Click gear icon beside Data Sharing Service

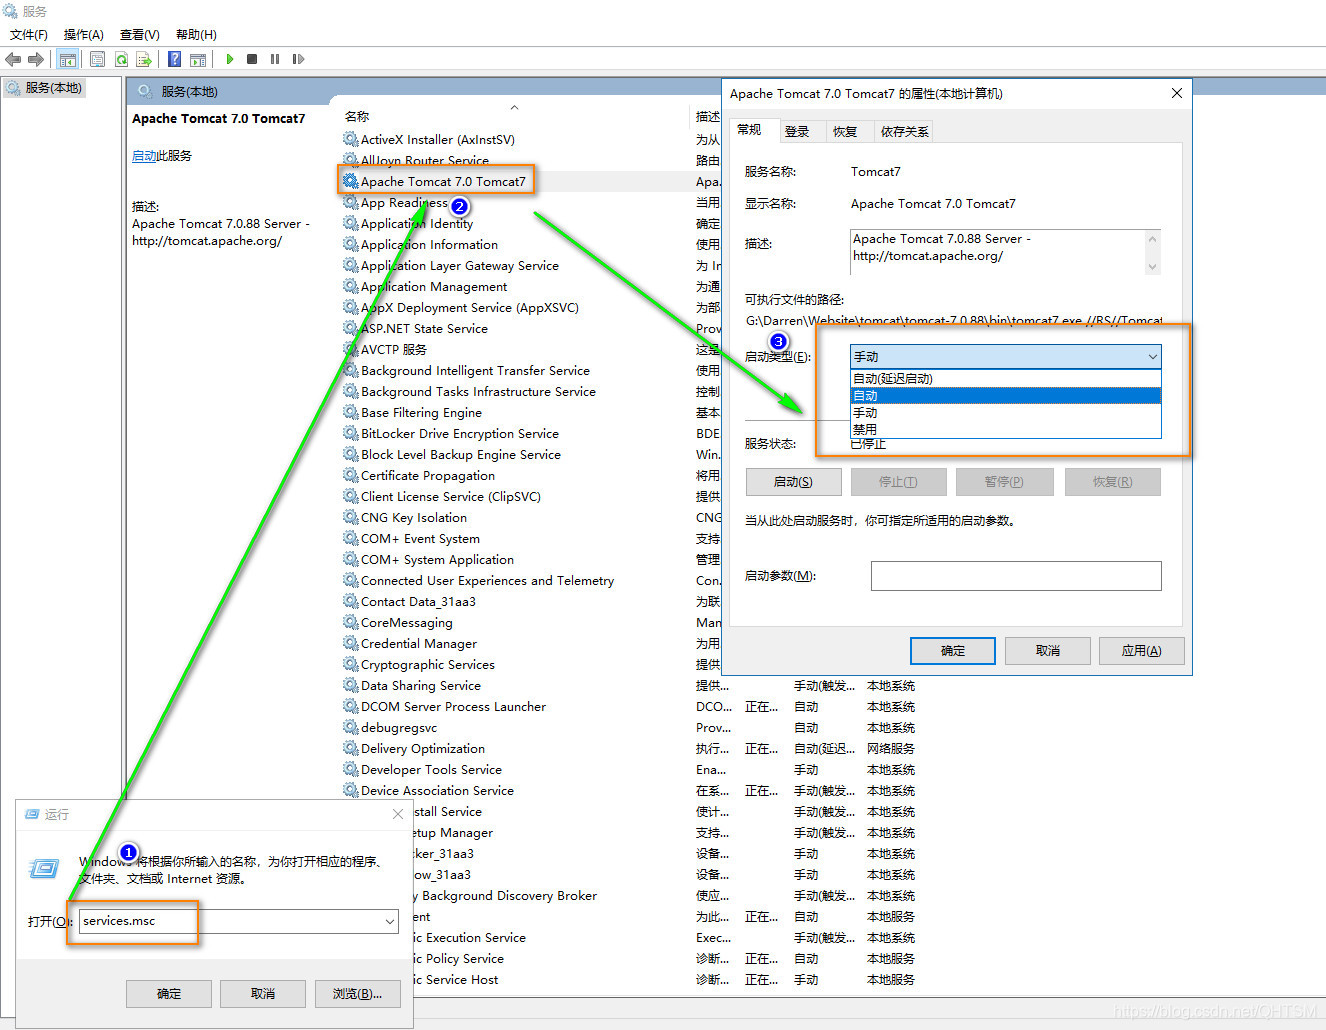(350, 685)
